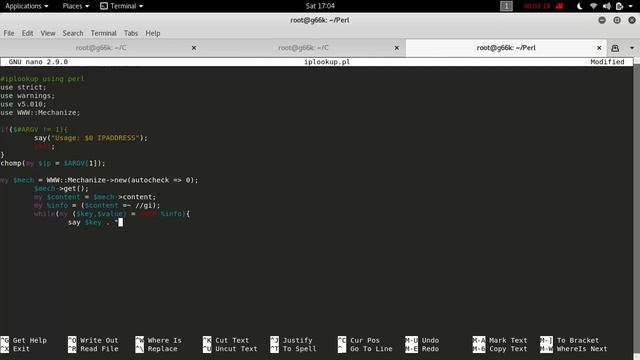Click the battery power icon

619,6
